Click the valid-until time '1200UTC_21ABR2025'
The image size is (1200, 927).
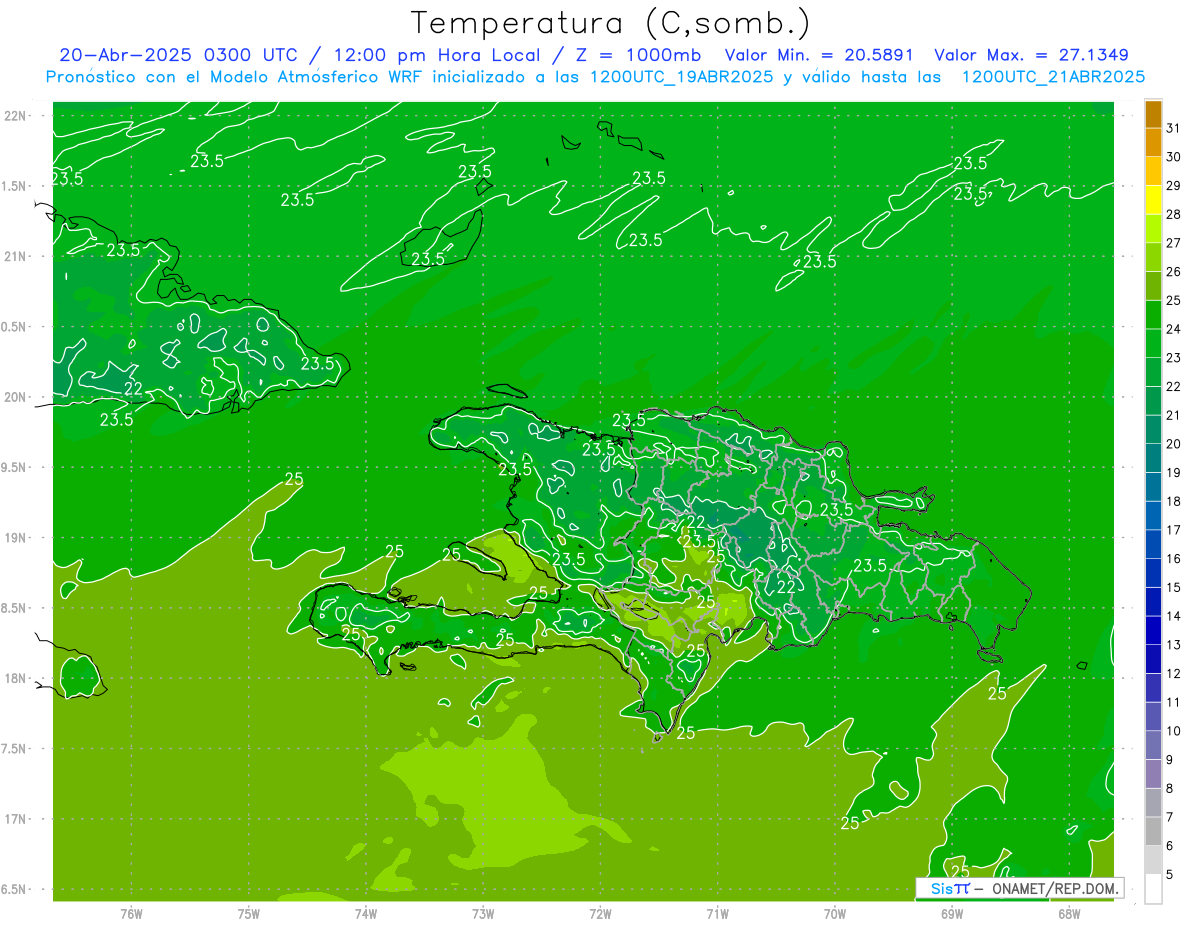click(x=1053, y=77)
